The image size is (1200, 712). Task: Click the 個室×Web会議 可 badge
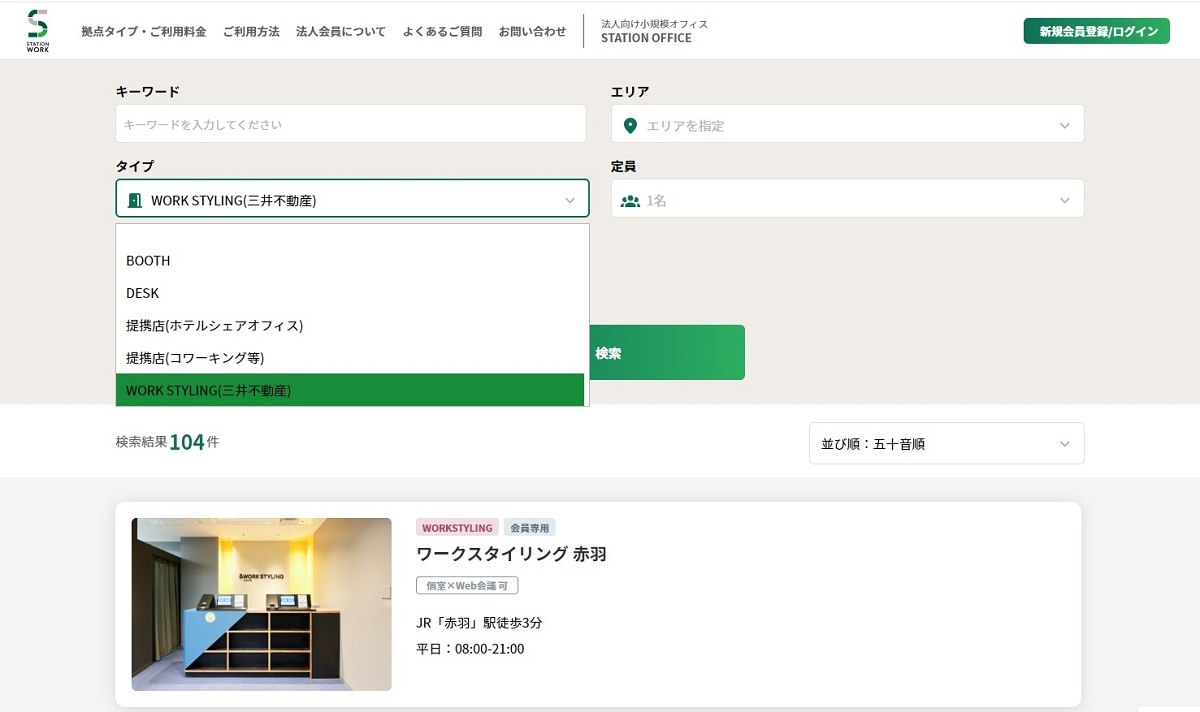point(466,585)
